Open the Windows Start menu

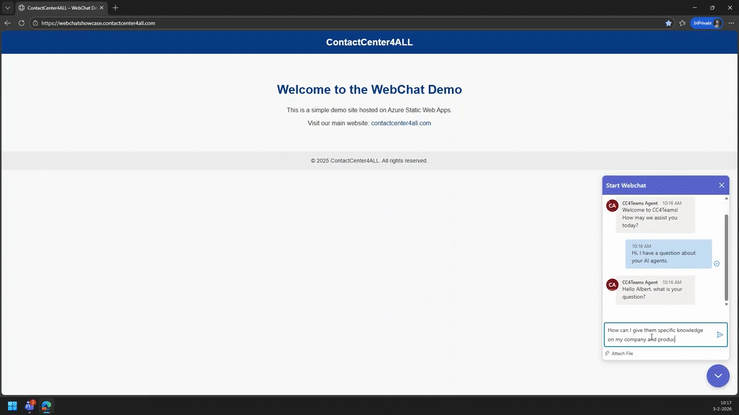(x=12, y=406)
